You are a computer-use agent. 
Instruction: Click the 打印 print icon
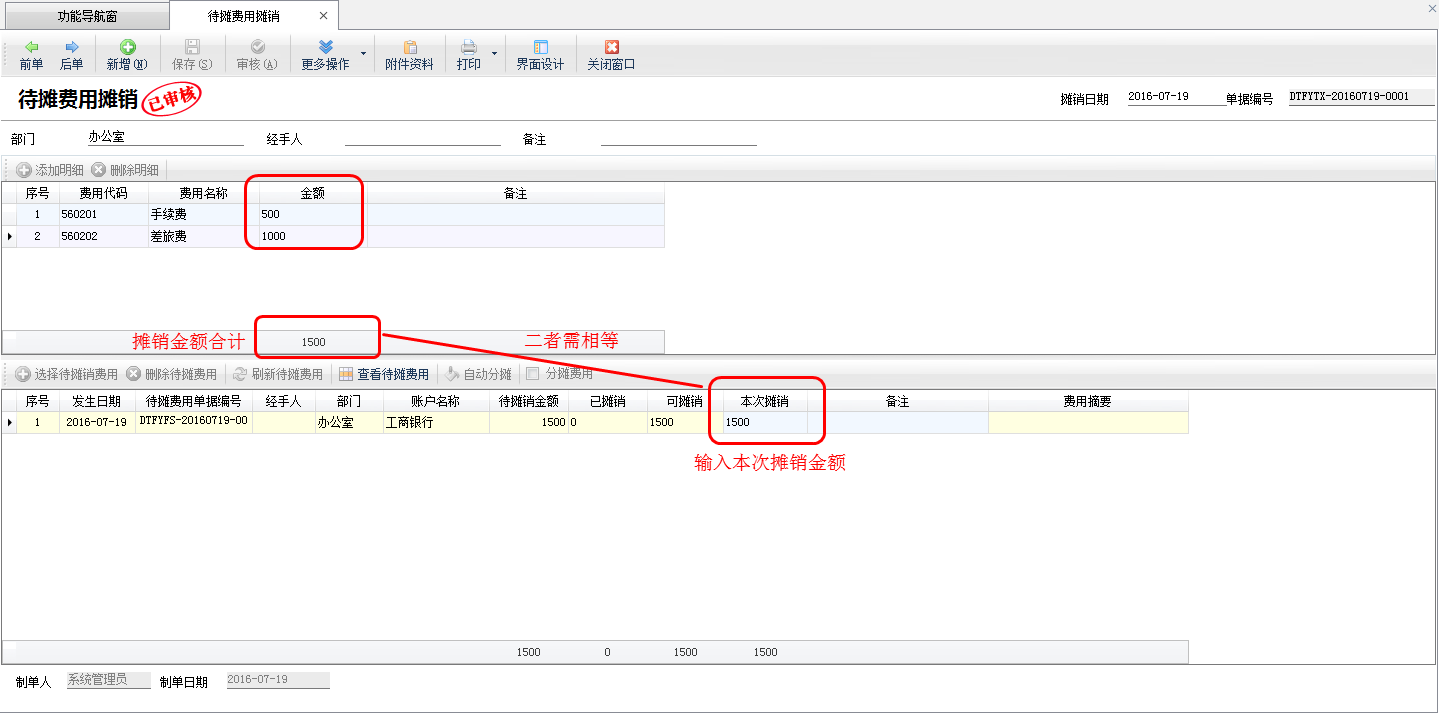[x=468, y=47]
